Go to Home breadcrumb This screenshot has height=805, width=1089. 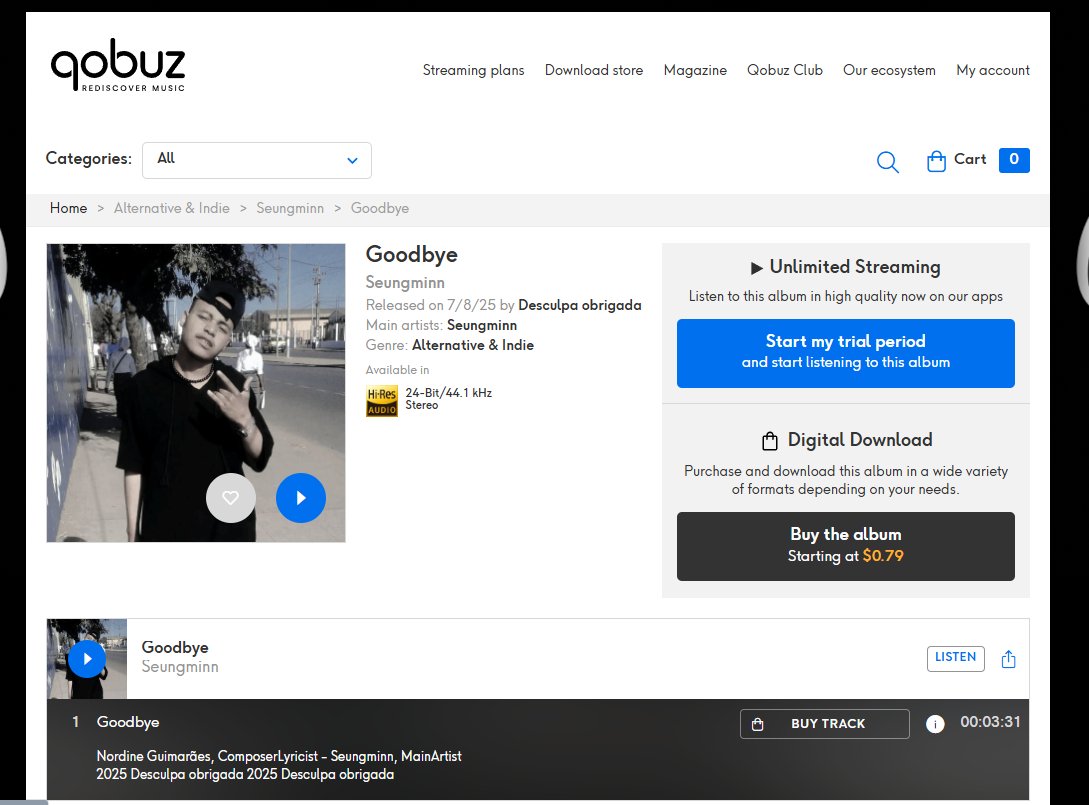[x=68, y=208]
